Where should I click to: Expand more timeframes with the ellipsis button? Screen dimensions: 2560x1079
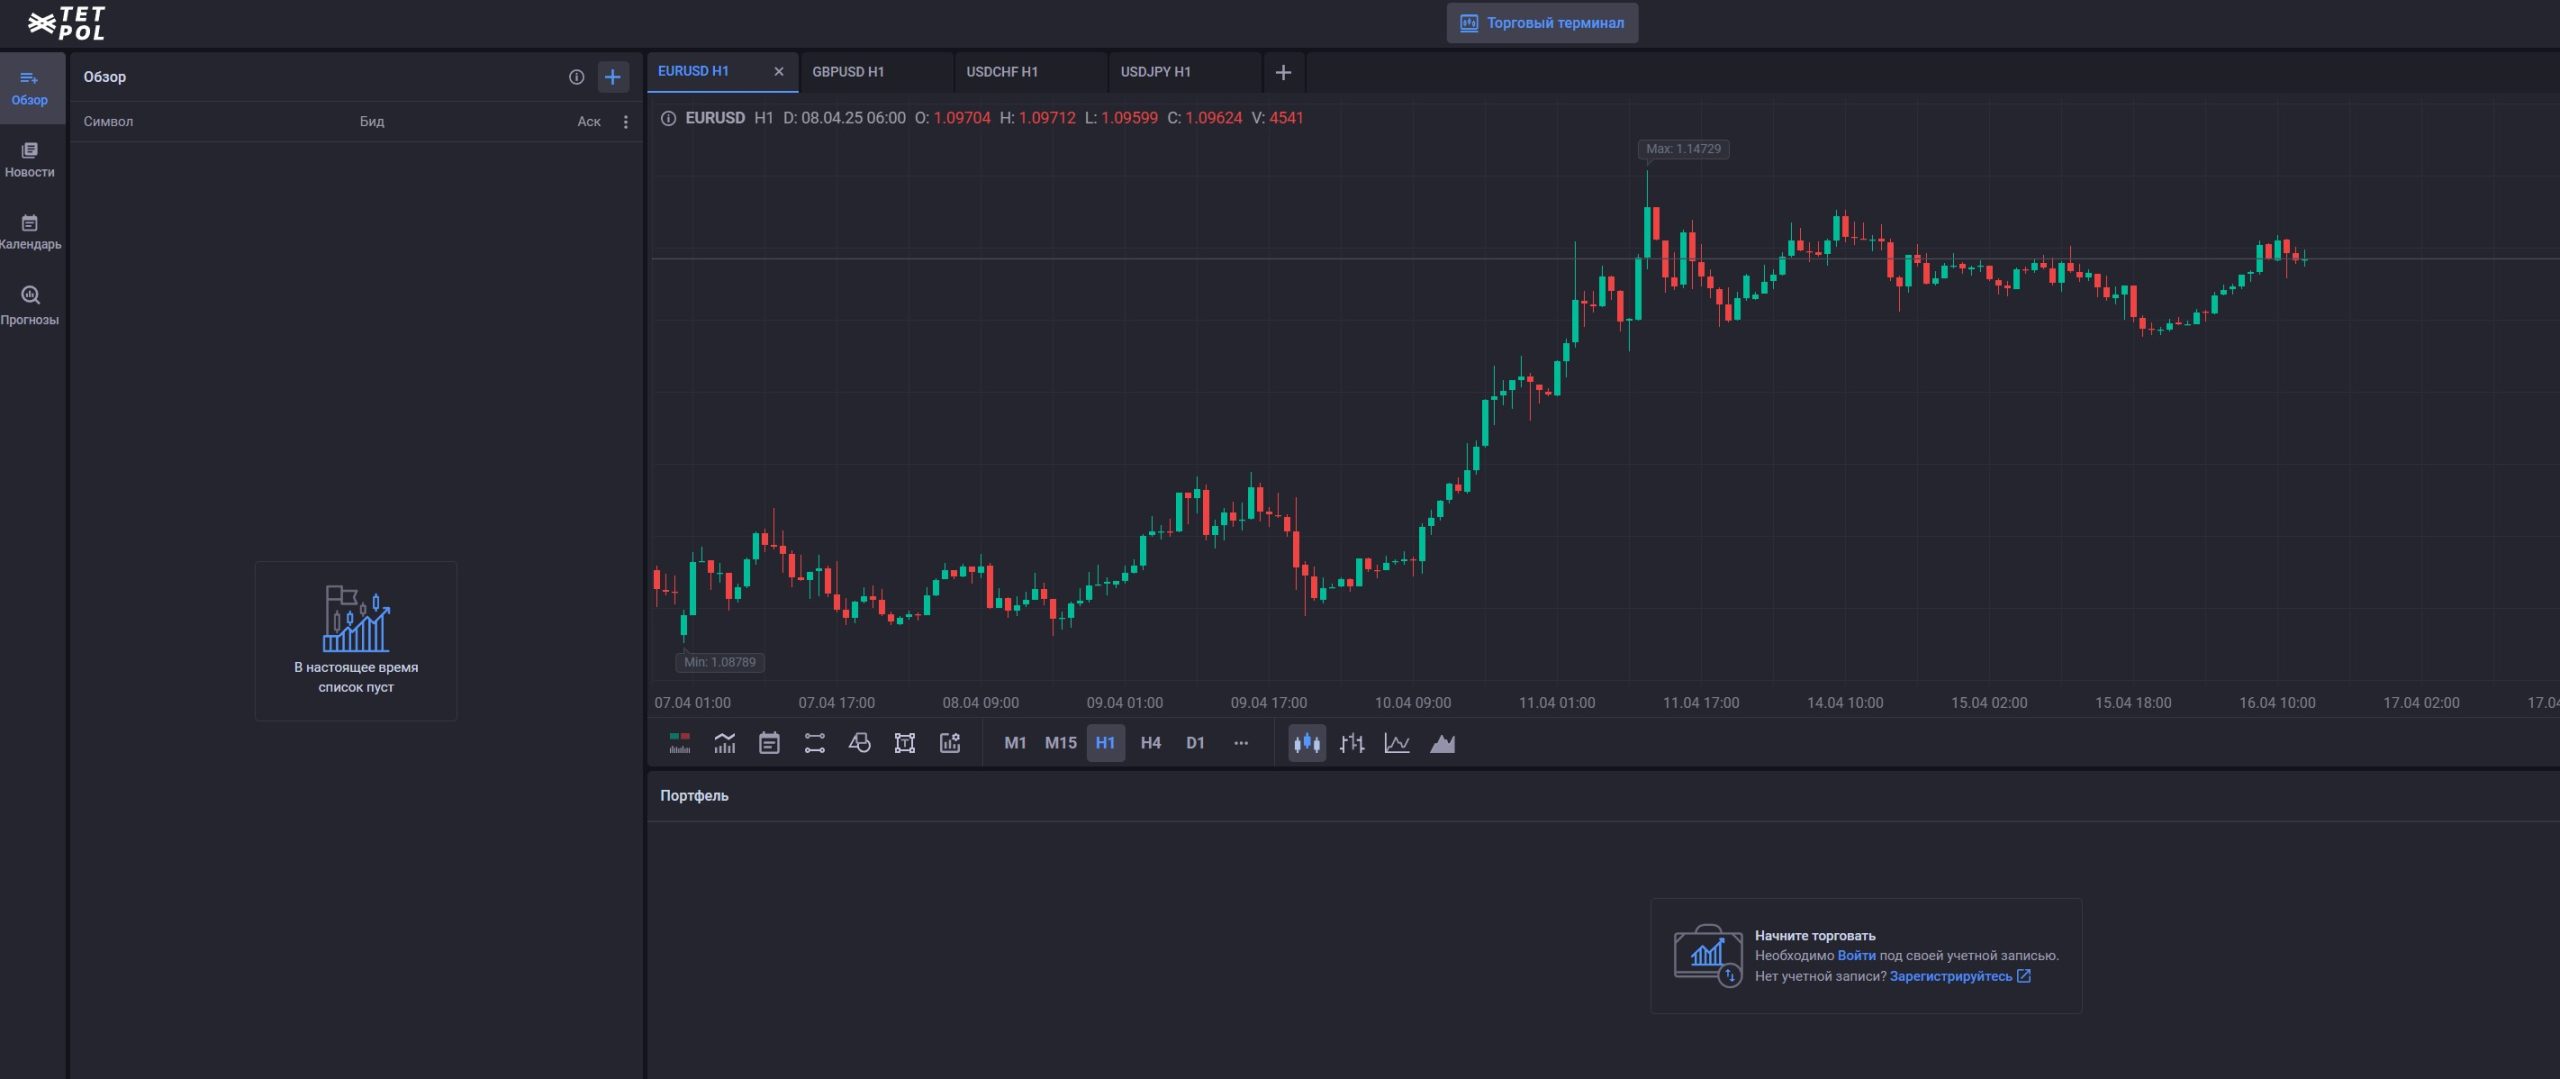(x=1240, y=743)
